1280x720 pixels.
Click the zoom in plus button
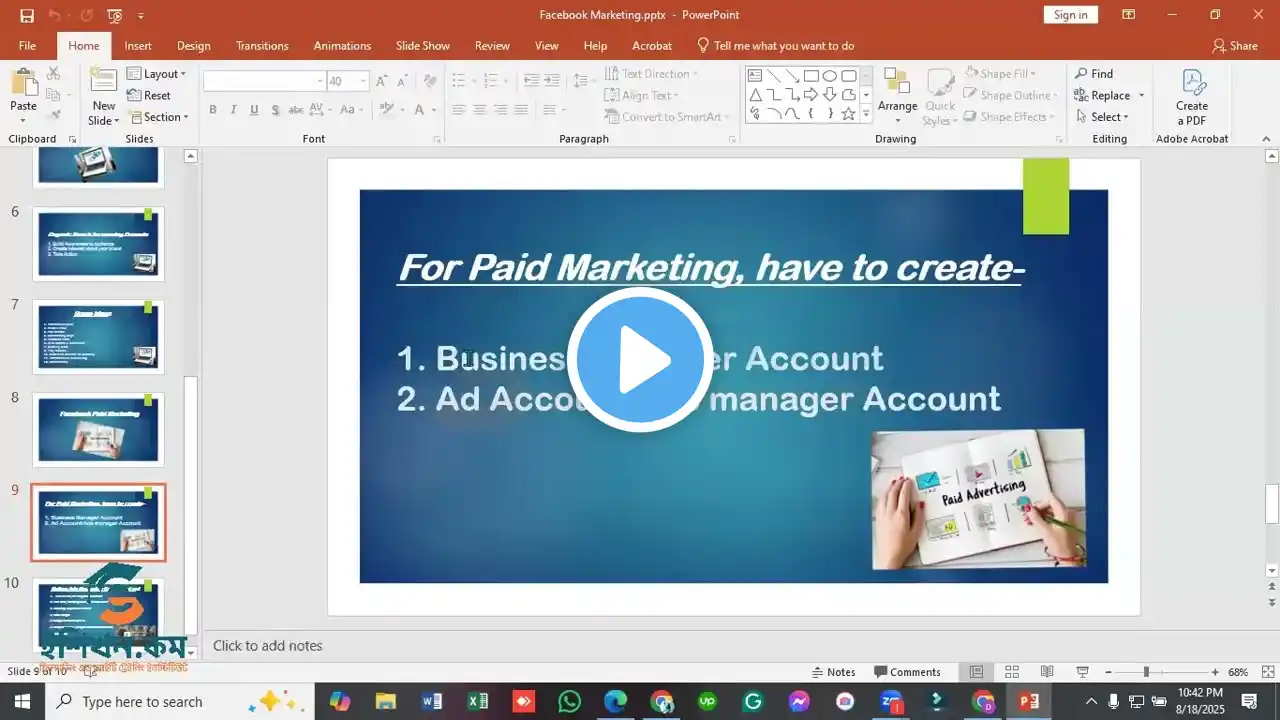[1215, 672]
